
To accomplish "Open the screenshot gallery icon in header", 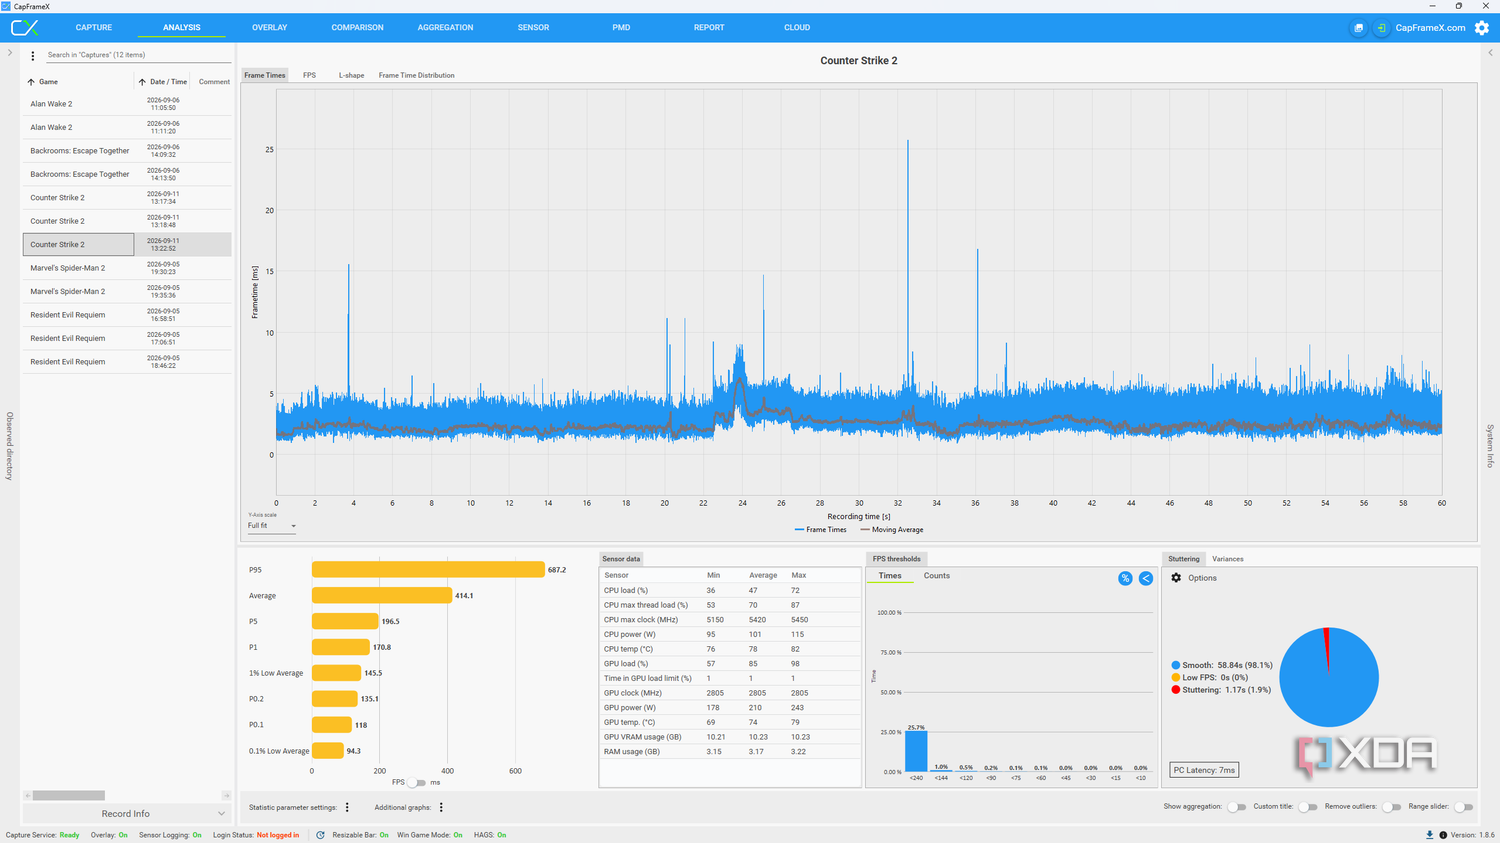I will [x=1358, y=28].
